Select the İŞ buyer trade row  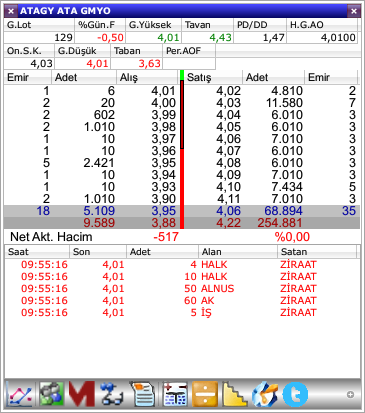tap(182, 312)
